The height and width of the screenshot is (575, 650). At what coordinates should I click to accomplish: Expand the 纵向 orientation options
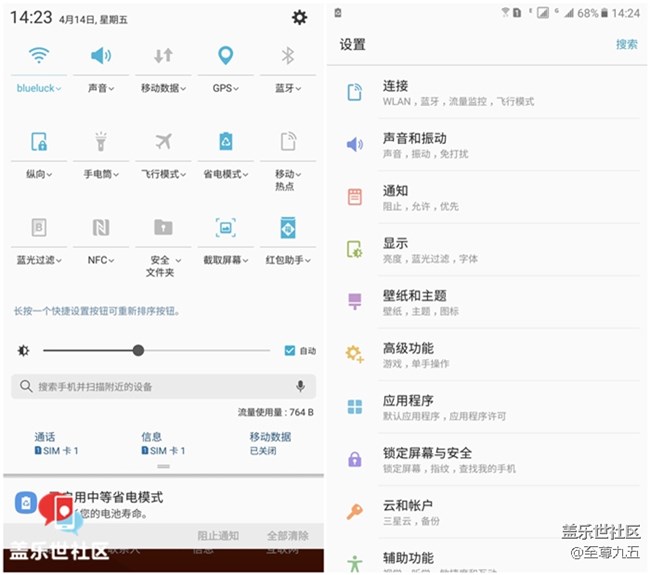tap(39, 174)
